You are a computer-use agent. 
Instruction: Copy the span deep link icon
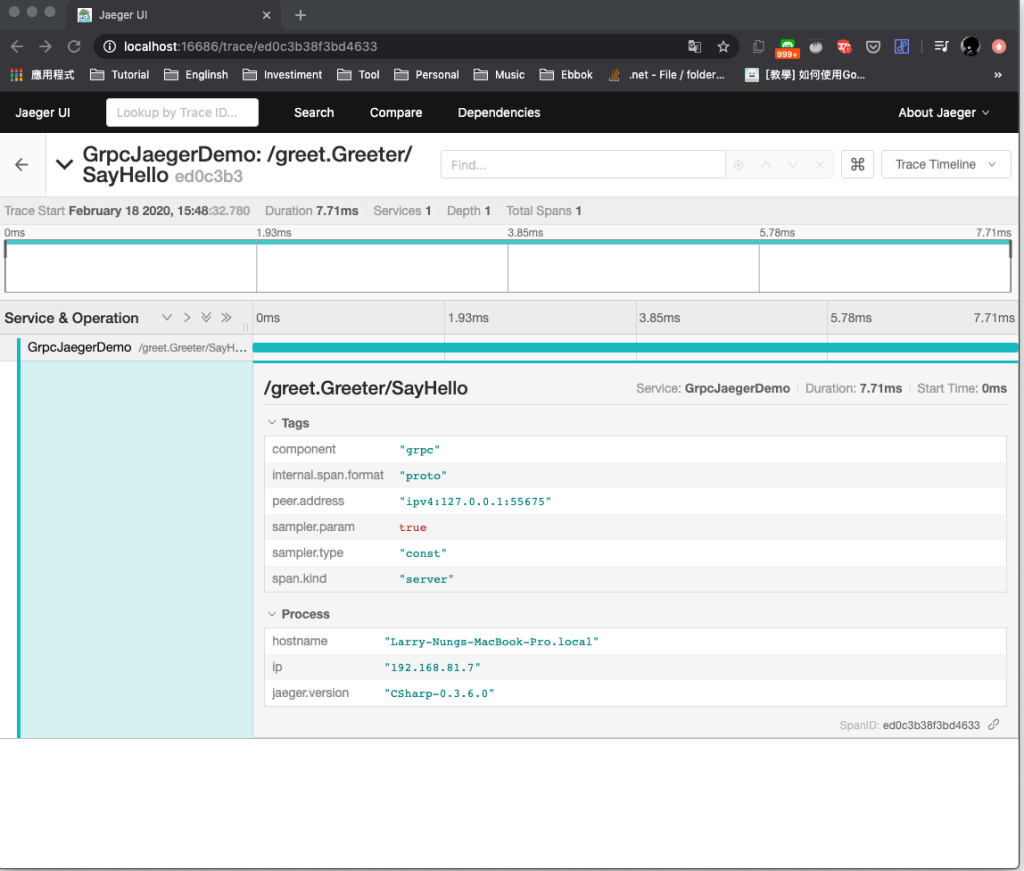tap(993, 725)
